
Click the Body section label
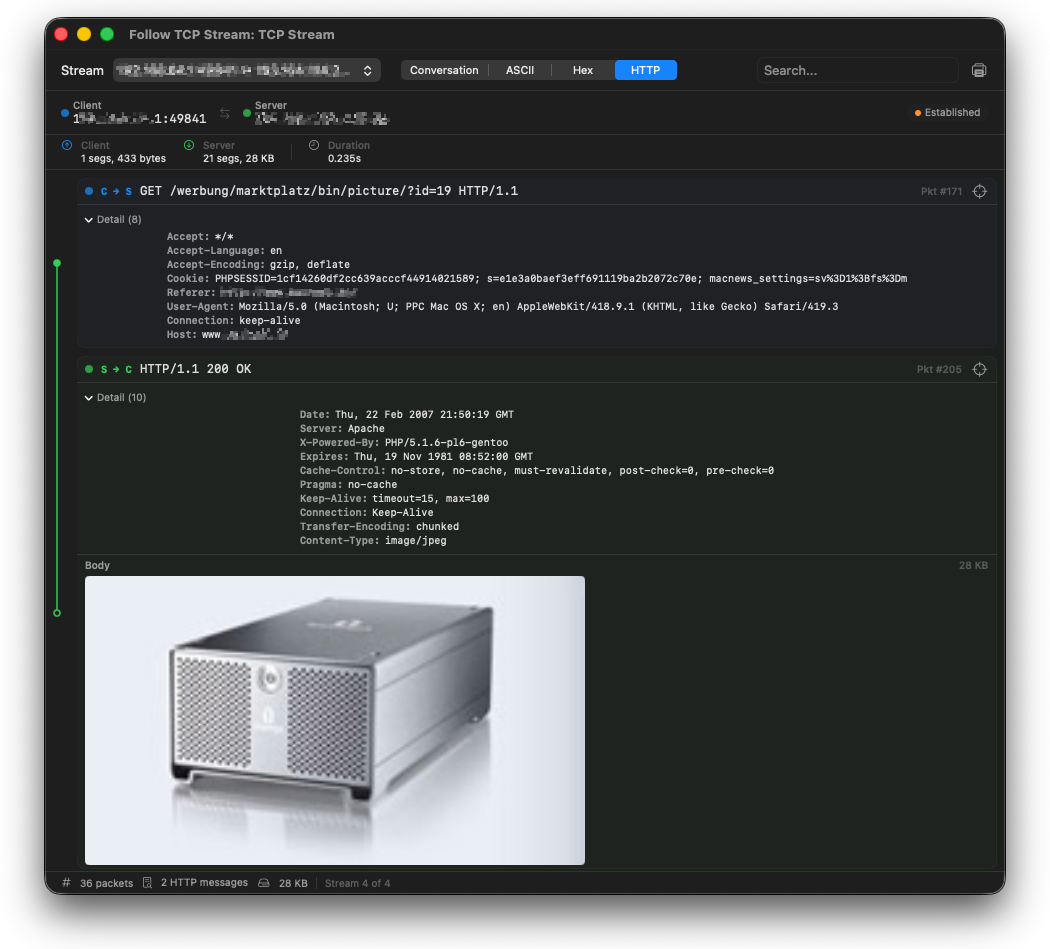click(x=97, y=565)
